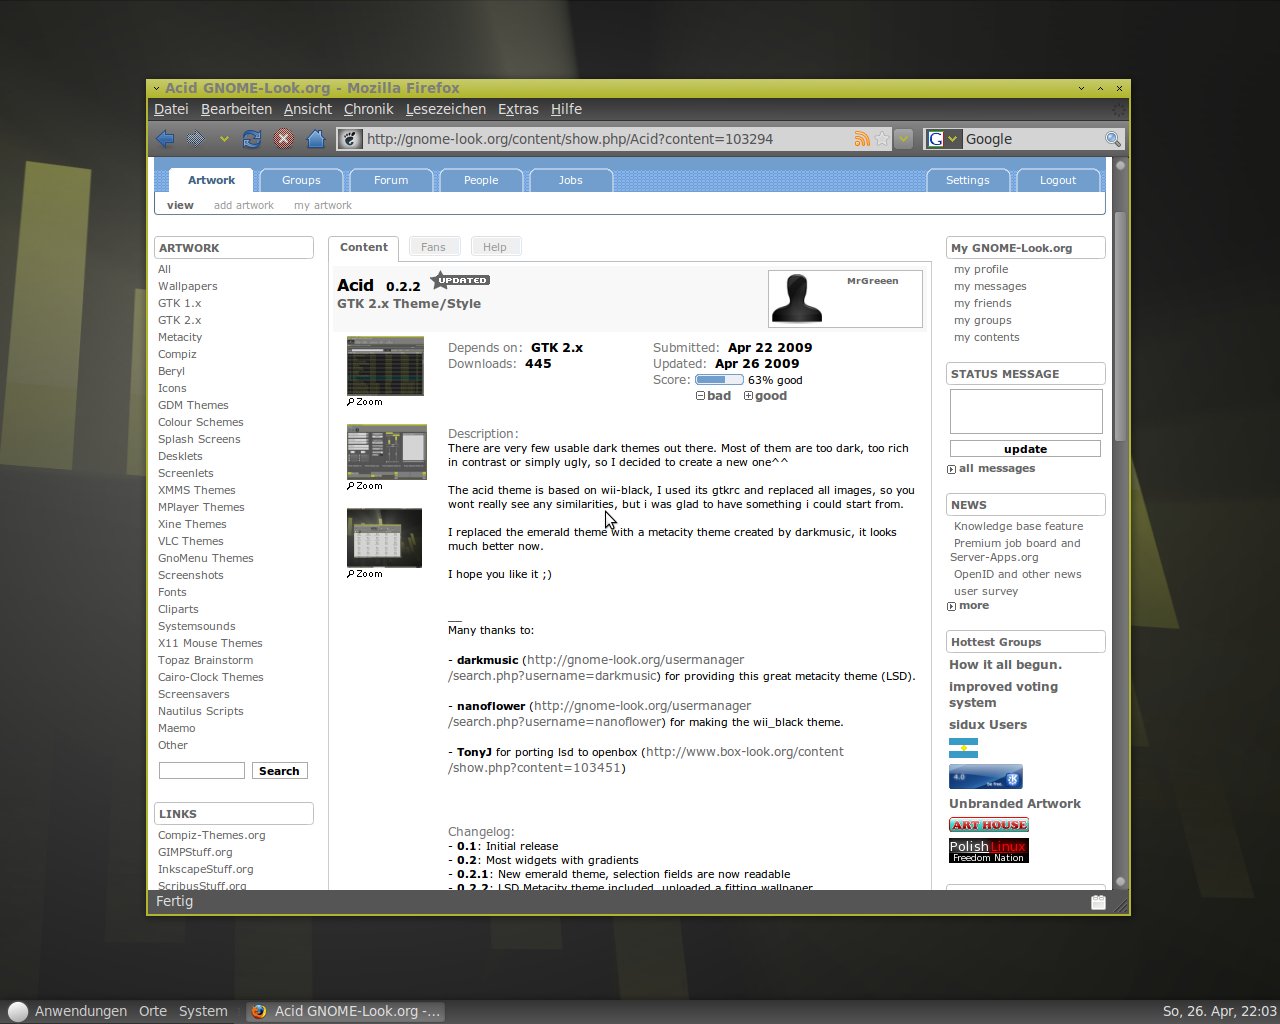
Task: Click the Logout tab
Action: coord(1058,180)
